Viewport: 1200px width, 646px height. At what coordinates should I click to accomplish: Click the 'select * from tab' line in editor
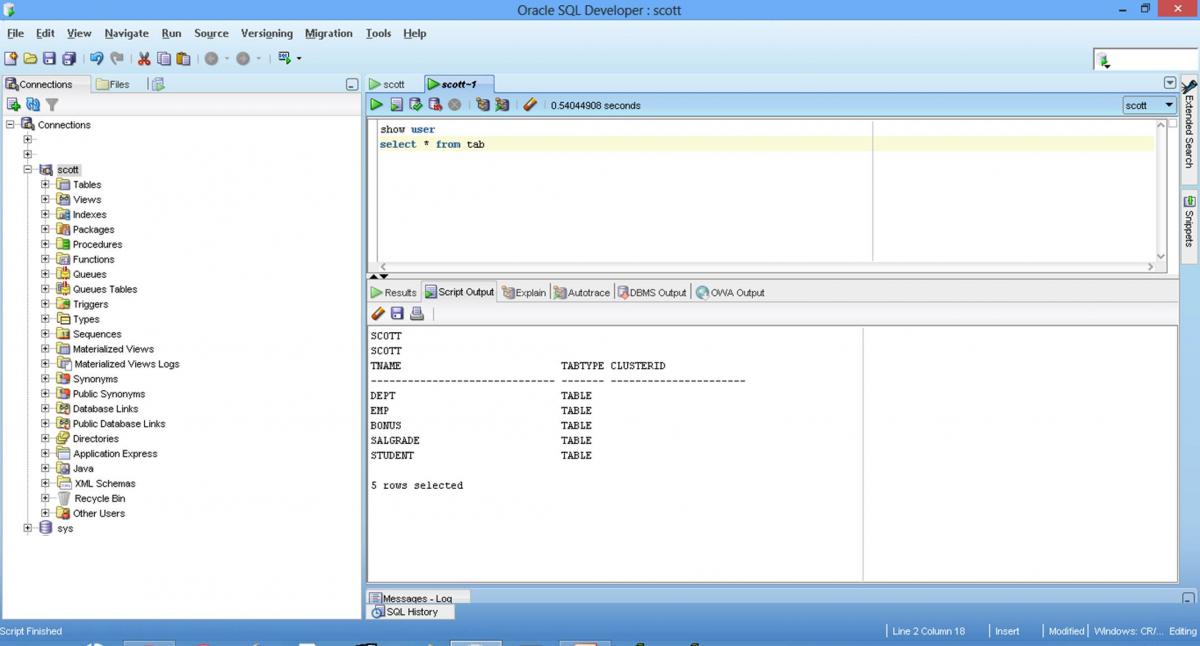pyautogui.click(x=432, y=145)
